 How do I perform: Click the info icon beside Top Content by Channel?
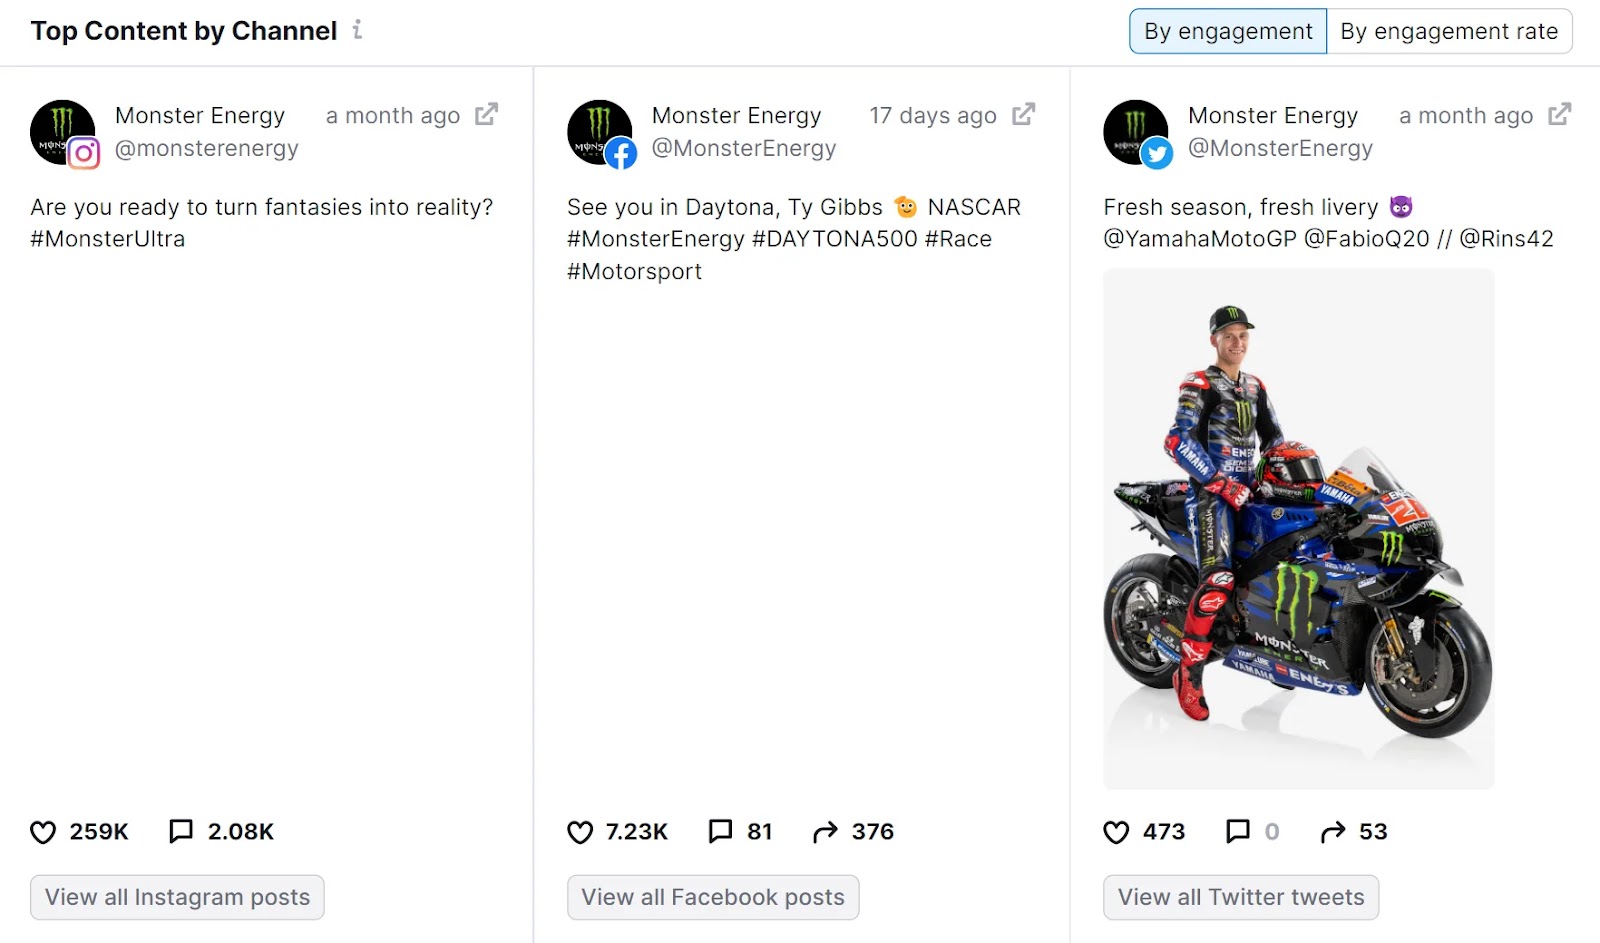357,31
